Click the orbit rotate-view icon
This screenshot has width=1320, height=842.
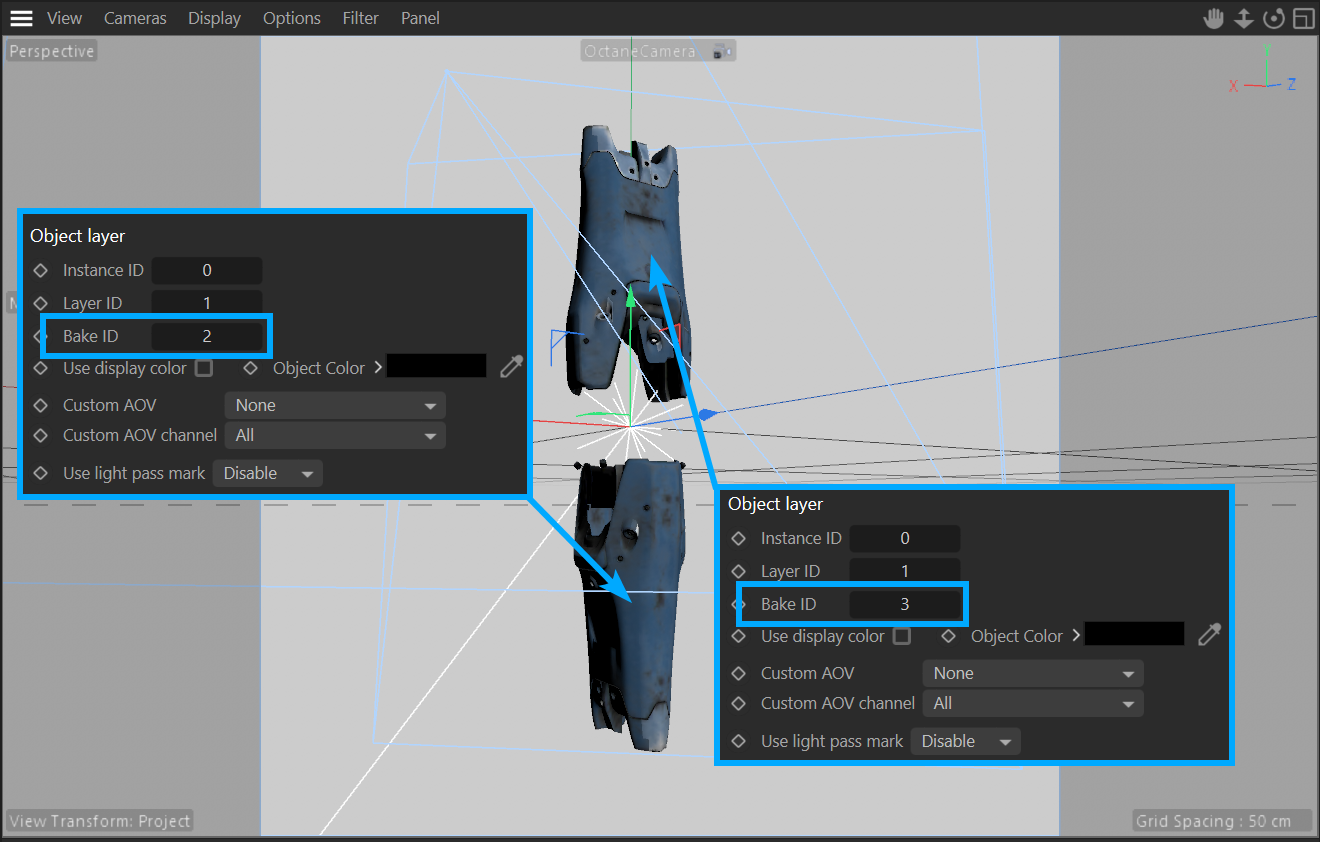(x=1273, y=19)
